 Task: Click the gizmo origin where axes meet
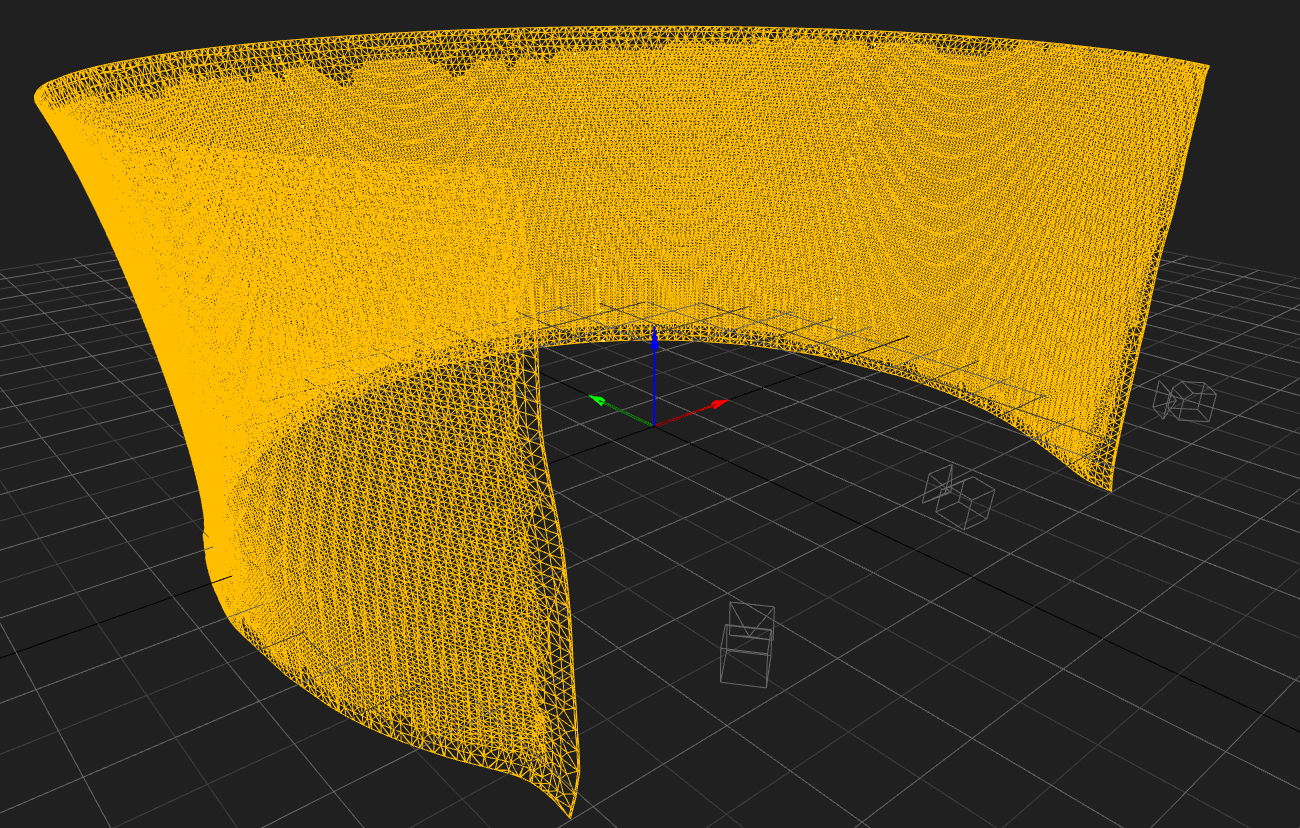tap(654, 425)
